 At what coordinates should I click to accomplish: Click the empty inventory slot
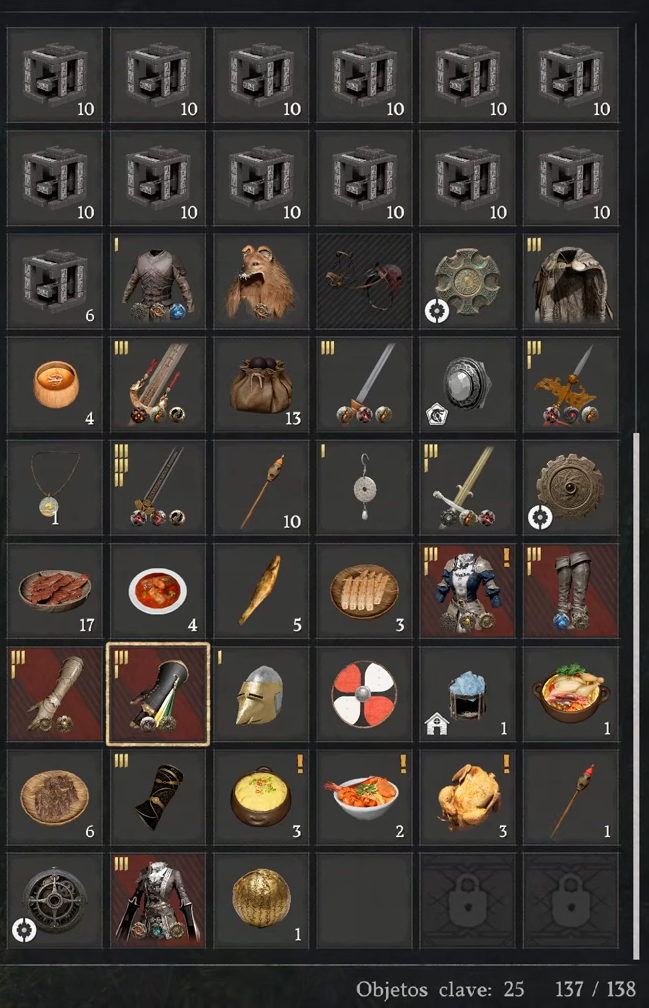pos(364,900)
